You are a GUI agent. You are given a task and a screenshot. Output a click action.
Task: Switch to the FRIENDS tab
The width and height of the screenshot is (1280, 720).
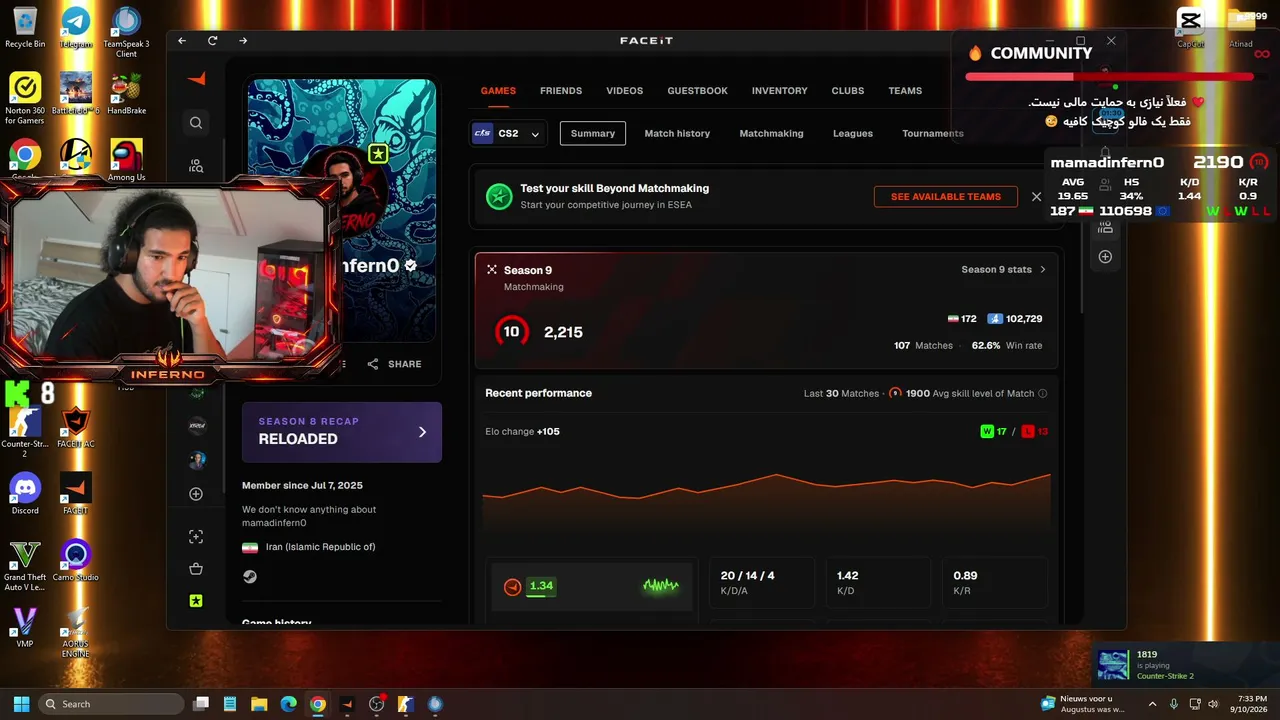pos(561,91)
